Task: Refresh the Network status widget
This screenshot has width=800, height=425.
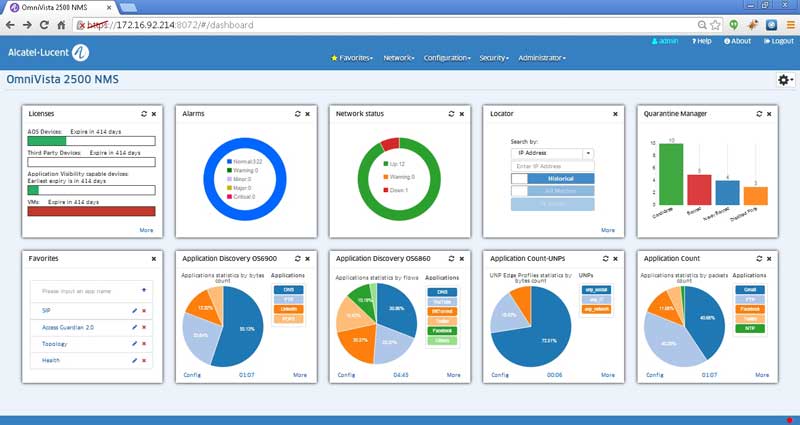Action: tap(451, 114)
